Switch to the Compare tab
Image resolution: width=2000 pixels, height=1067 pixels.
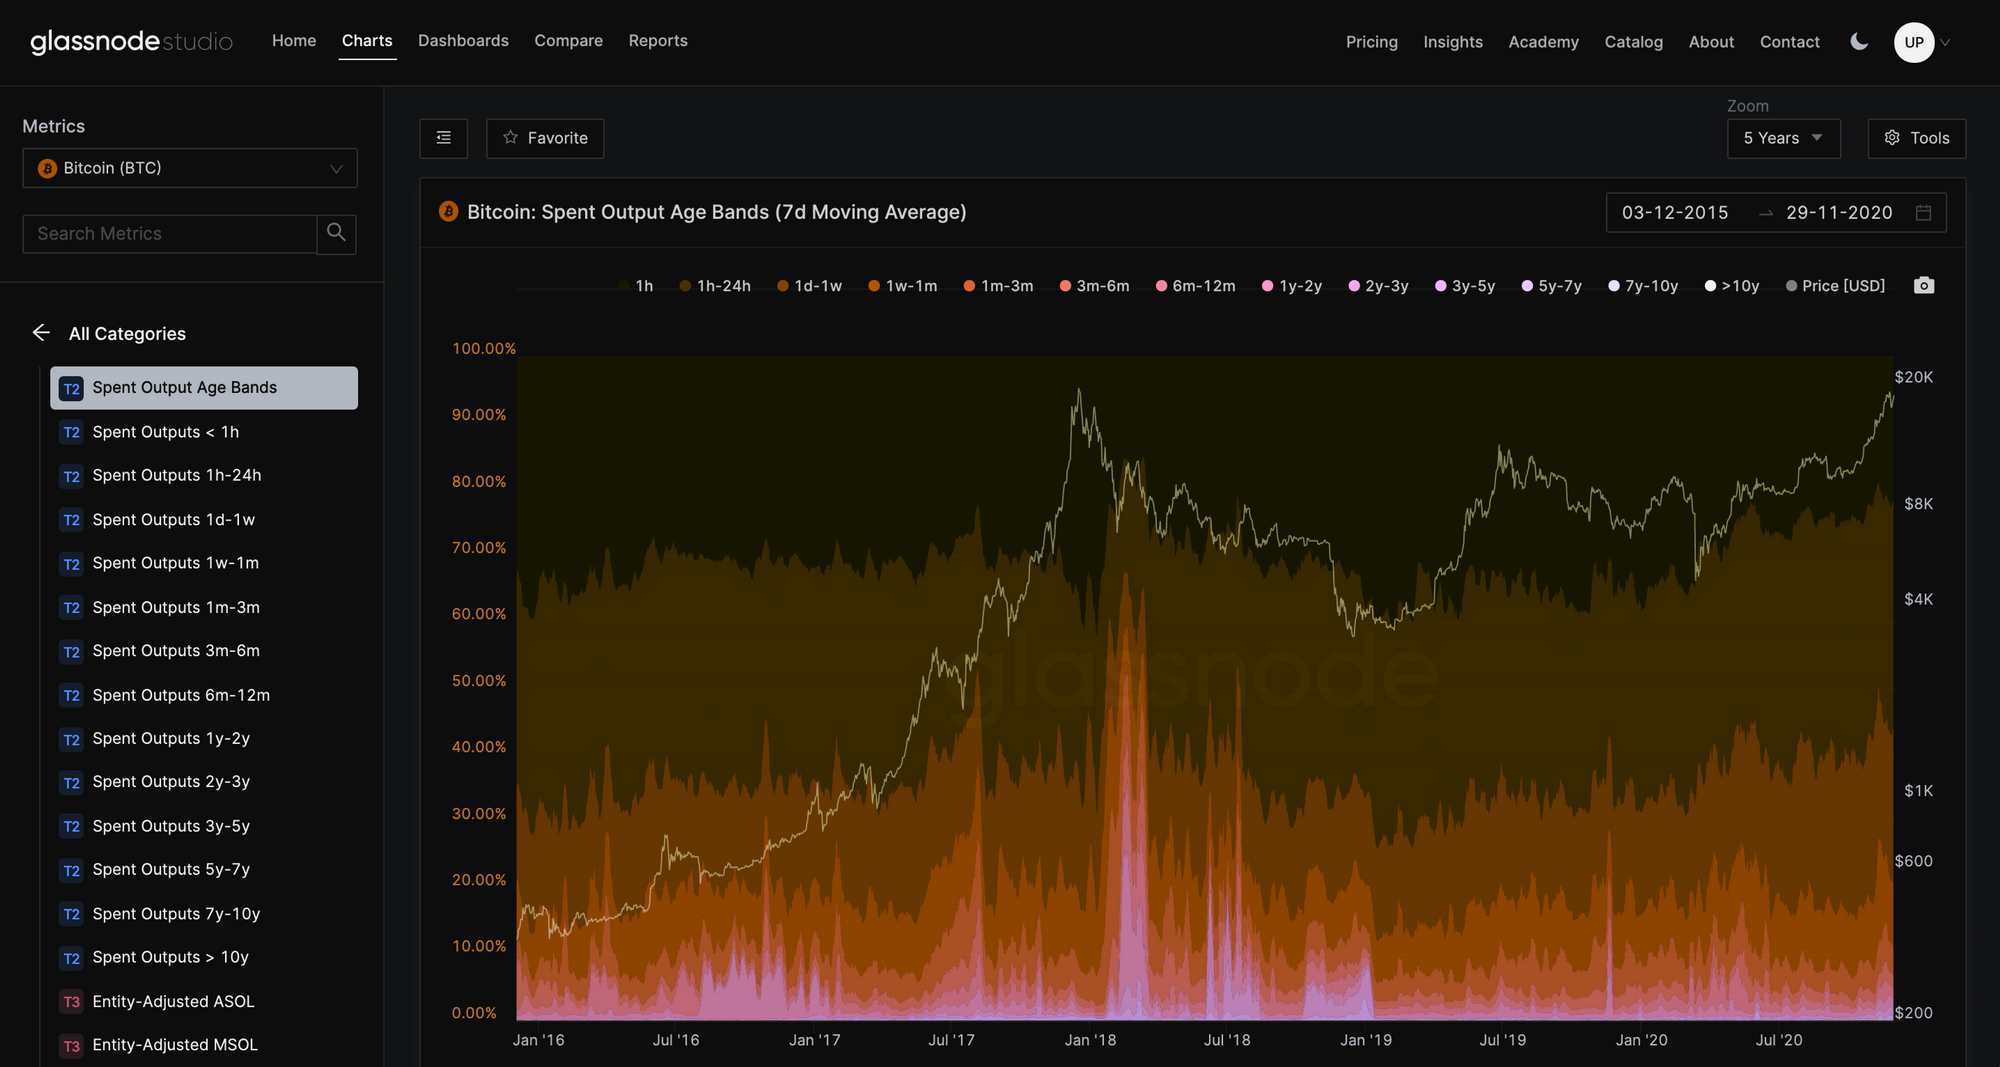pyautogui.click(x=568, y=41)
